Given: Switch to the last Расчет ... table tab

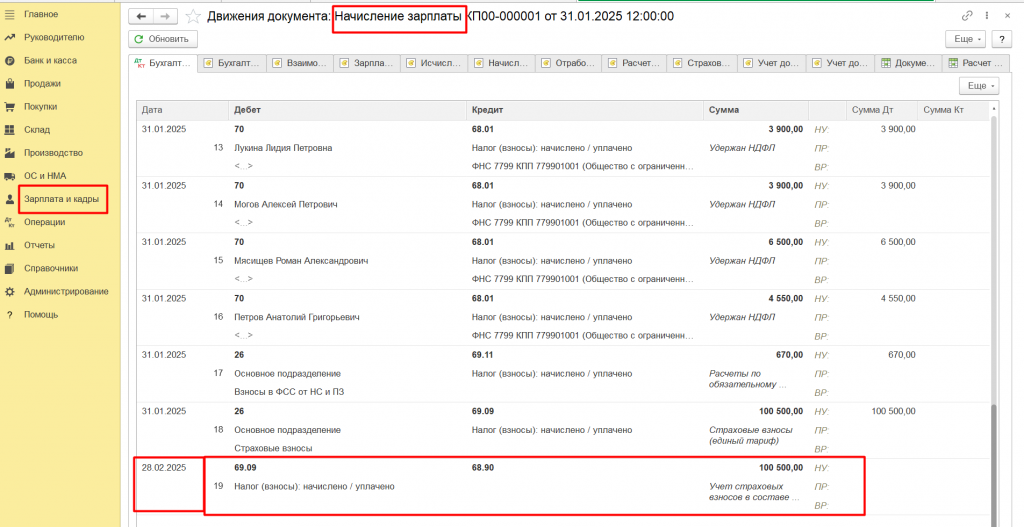Looking at the screenshot, I should click(x=975, y=63).
